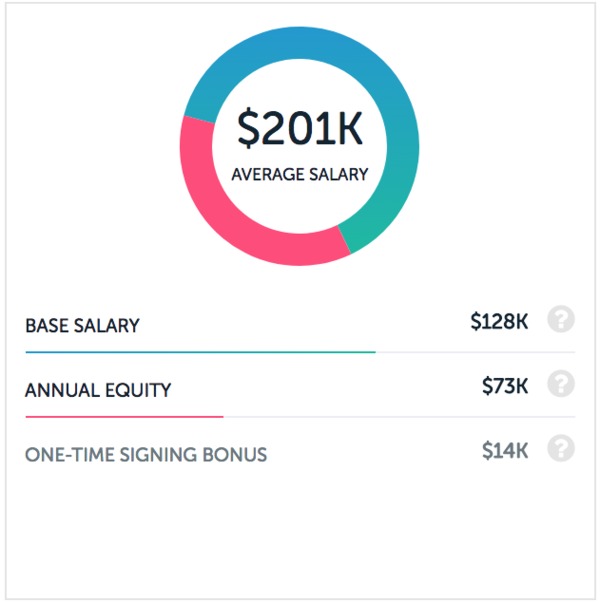Image resolution: width=600 pixels, height=603 pixels.
Task: Click the blue-green Base Salary progress bar
Action: click(x=201, y=352)
